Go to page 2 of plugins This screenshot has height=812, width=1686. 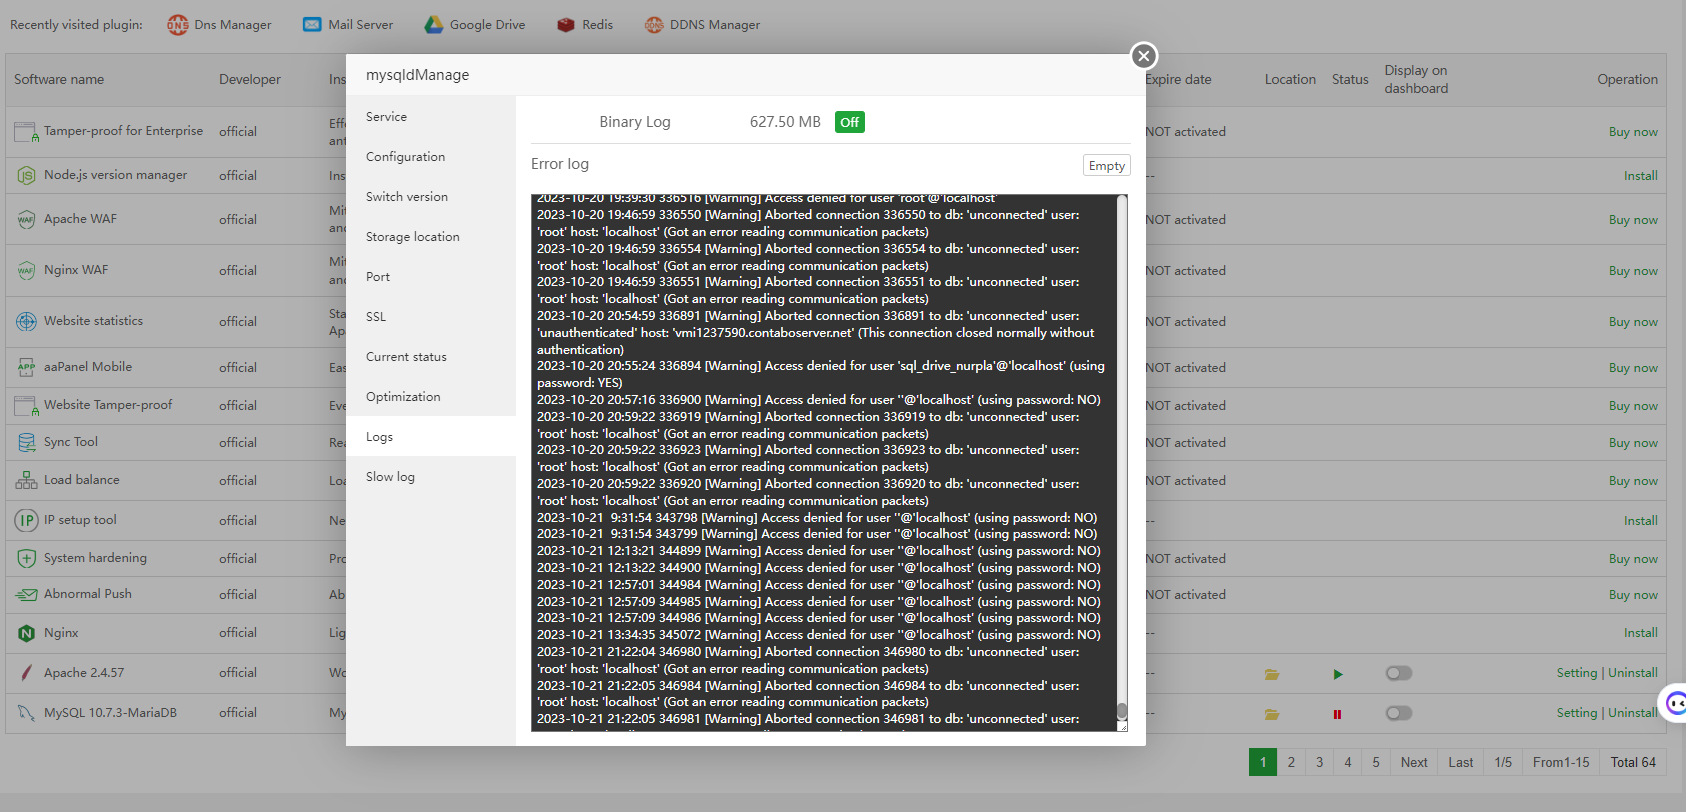[1291, 762]
